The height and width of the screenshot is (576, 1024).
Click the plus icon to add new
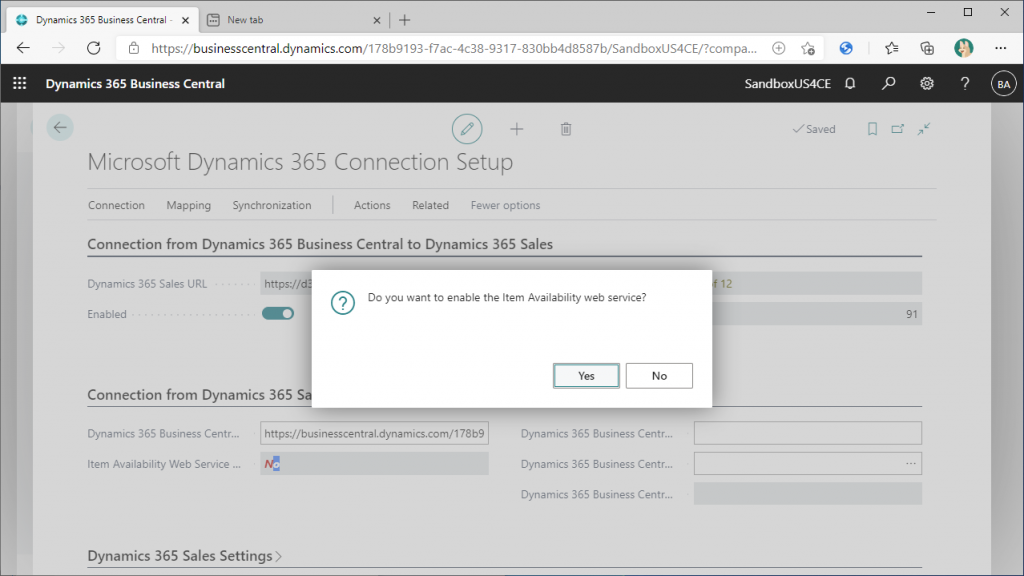click(x=517, y=129)
